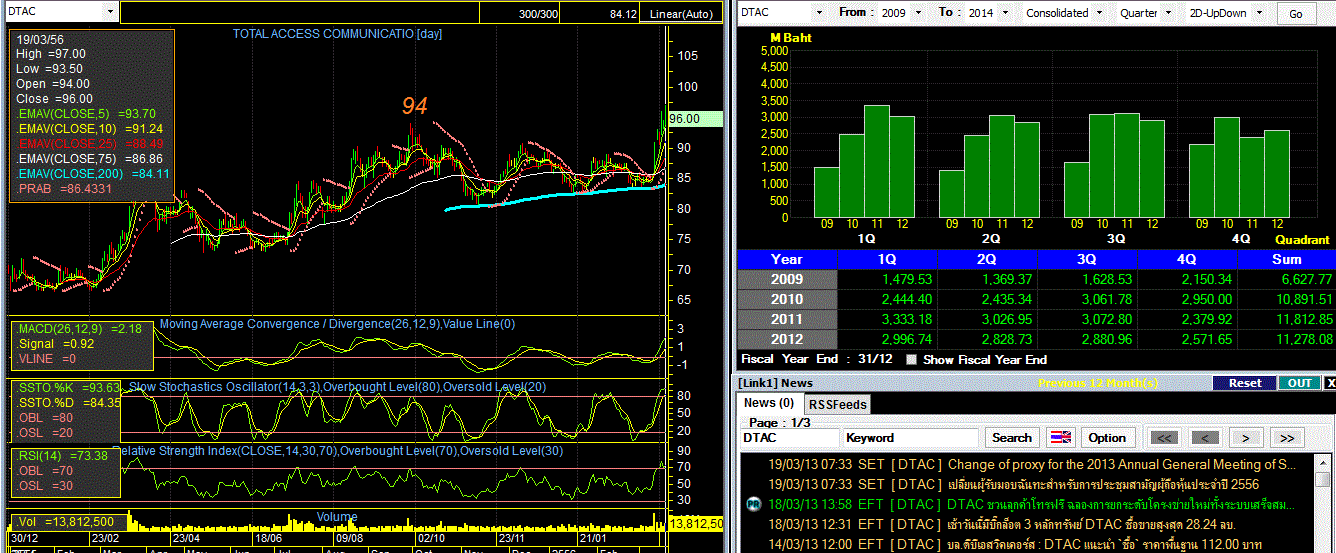Click the Search button in news panel

click(1011, 438)
